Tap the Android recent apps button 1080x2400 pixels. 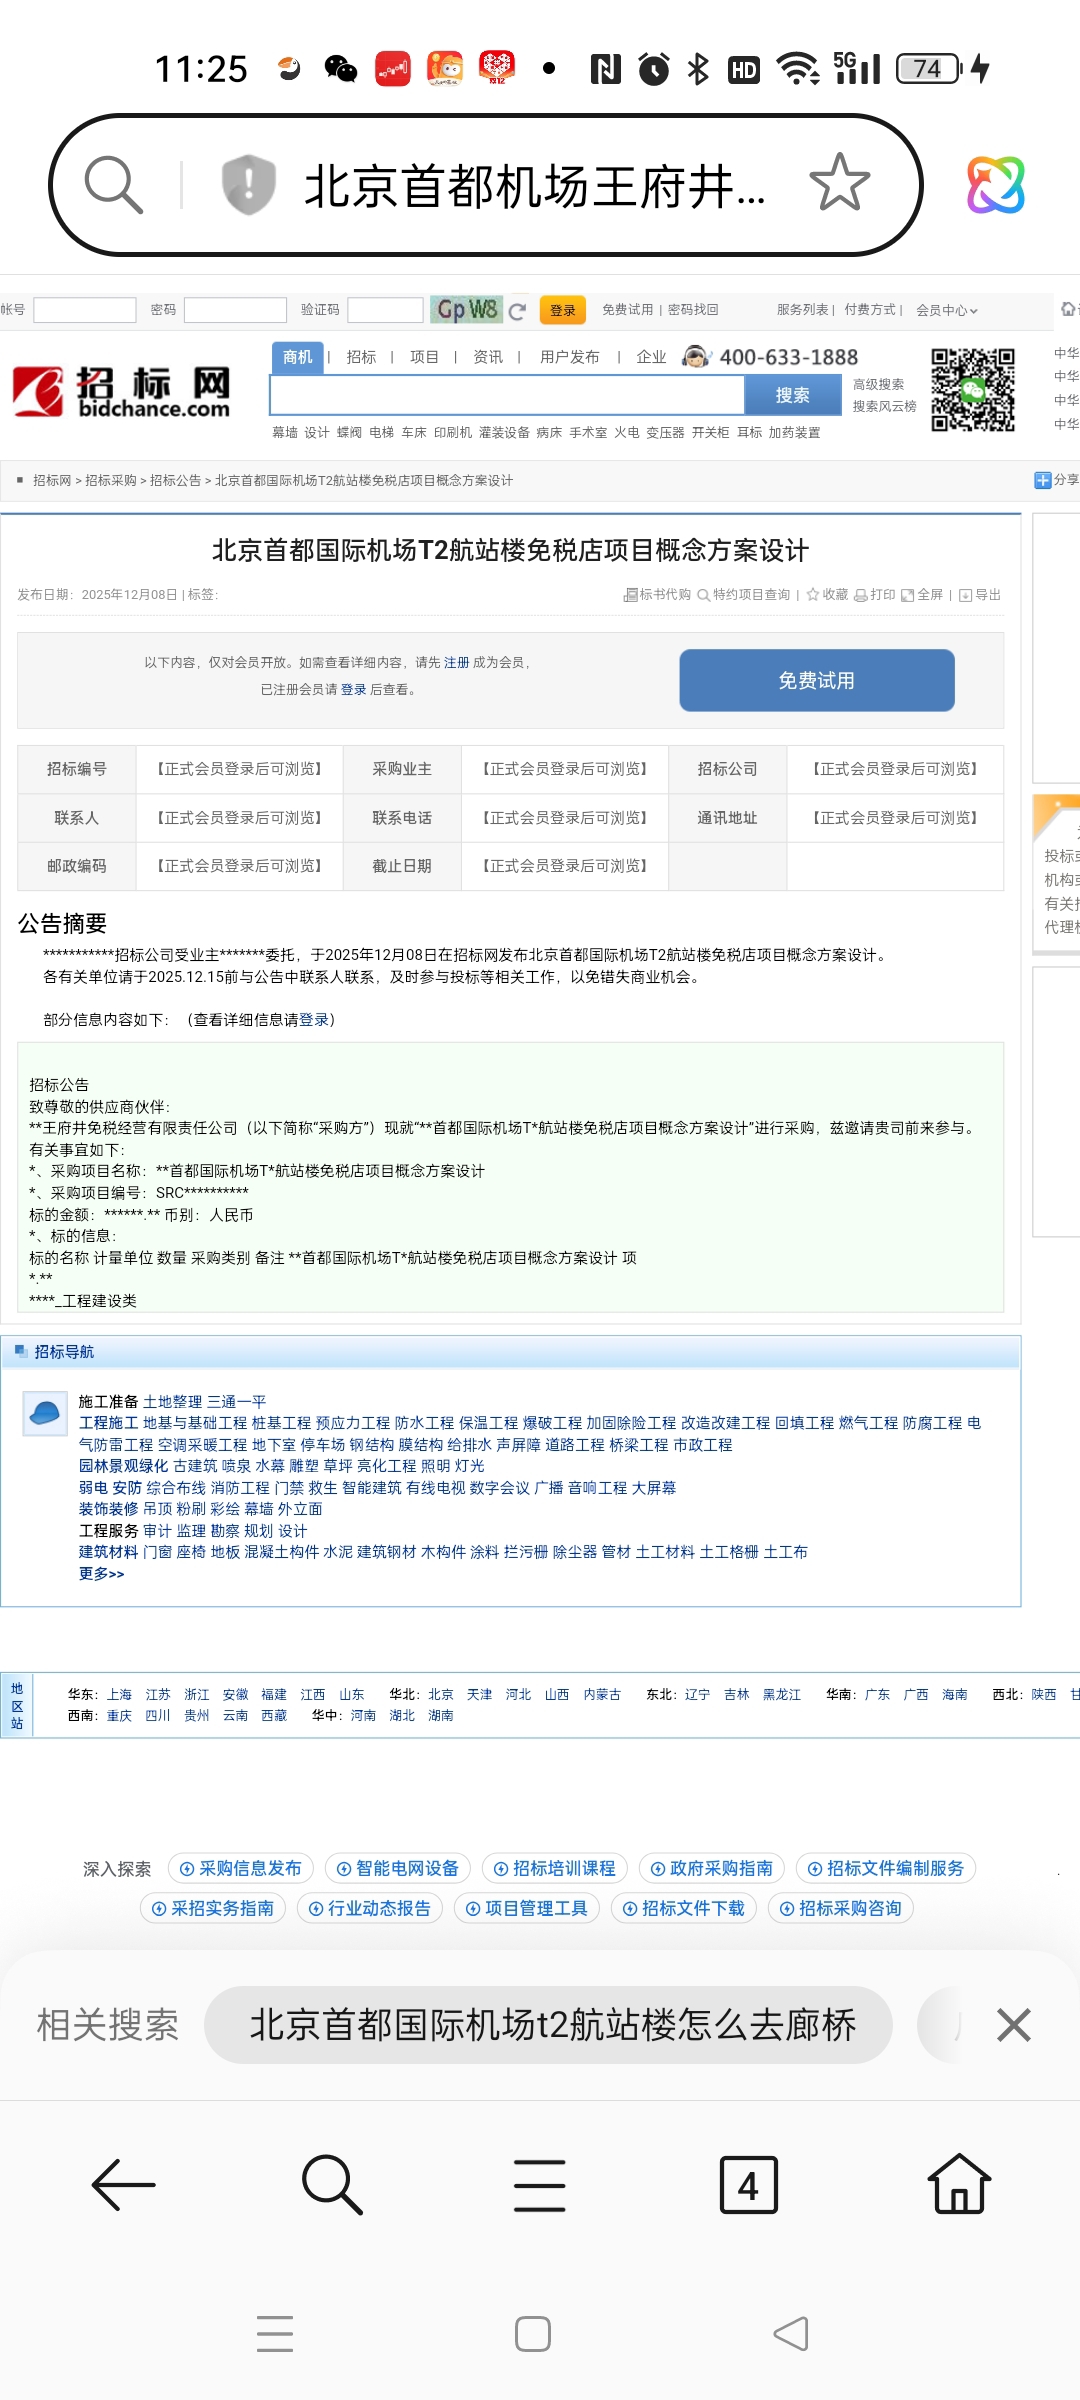[275, 2334]
